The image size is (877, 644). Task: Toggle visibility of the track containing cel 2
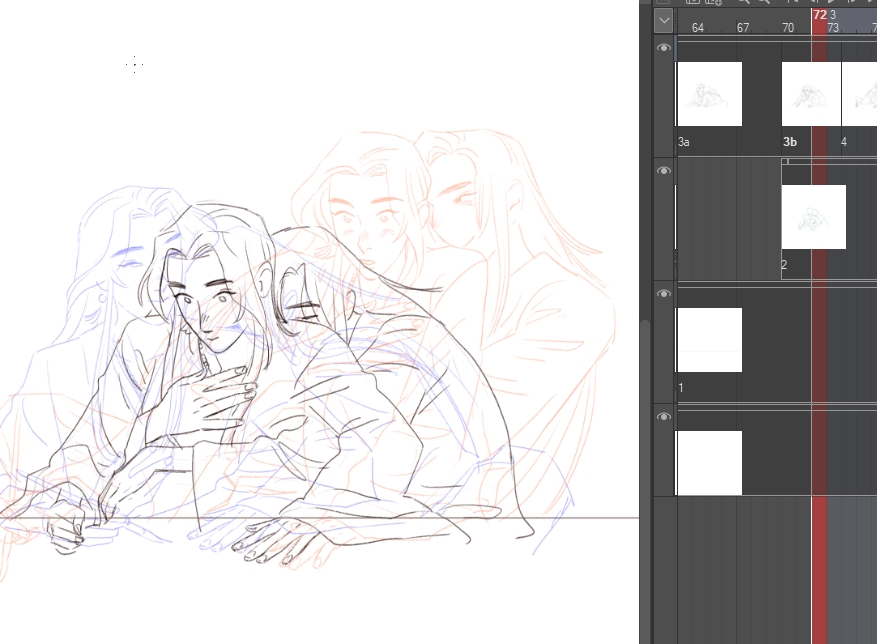664,171
